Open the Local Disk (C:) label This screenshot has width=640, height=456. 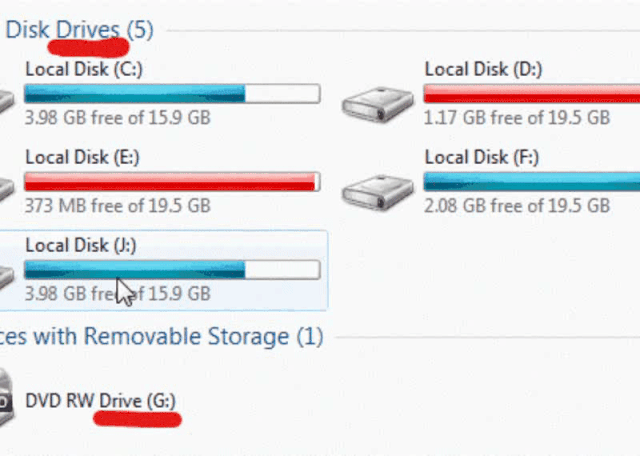click(x=84, y=69)
